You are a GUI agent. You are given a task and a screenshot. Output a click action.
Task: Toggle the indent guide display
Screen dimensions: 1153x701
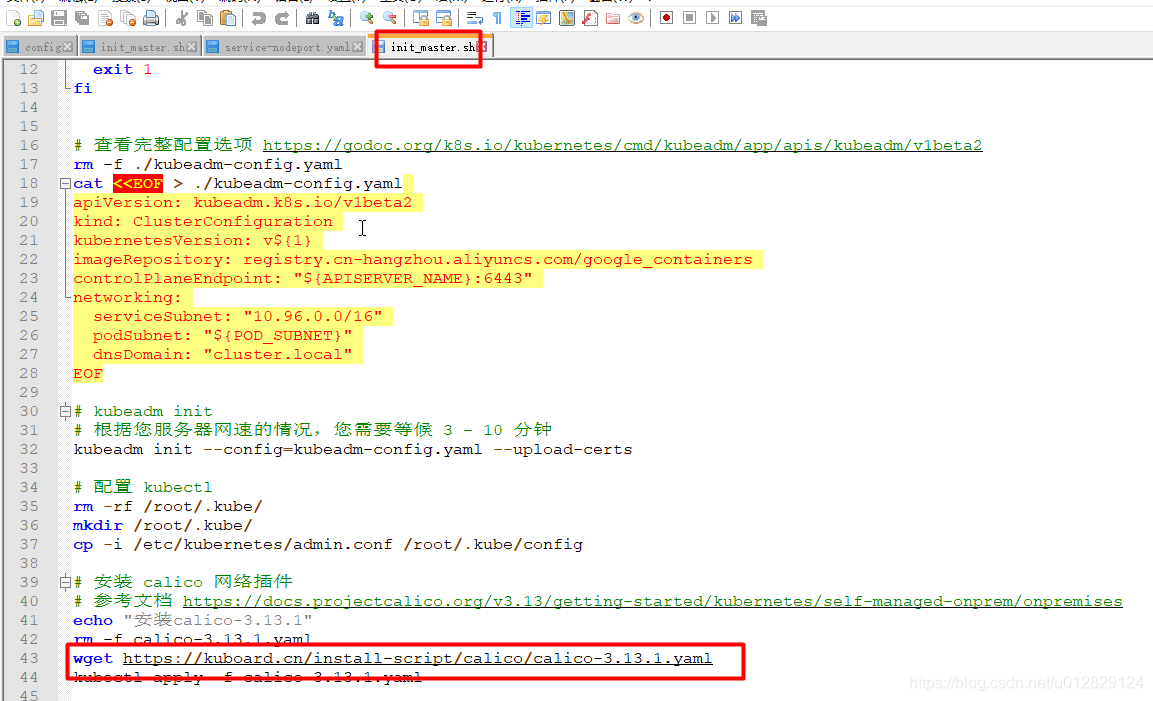click(521, 18)
